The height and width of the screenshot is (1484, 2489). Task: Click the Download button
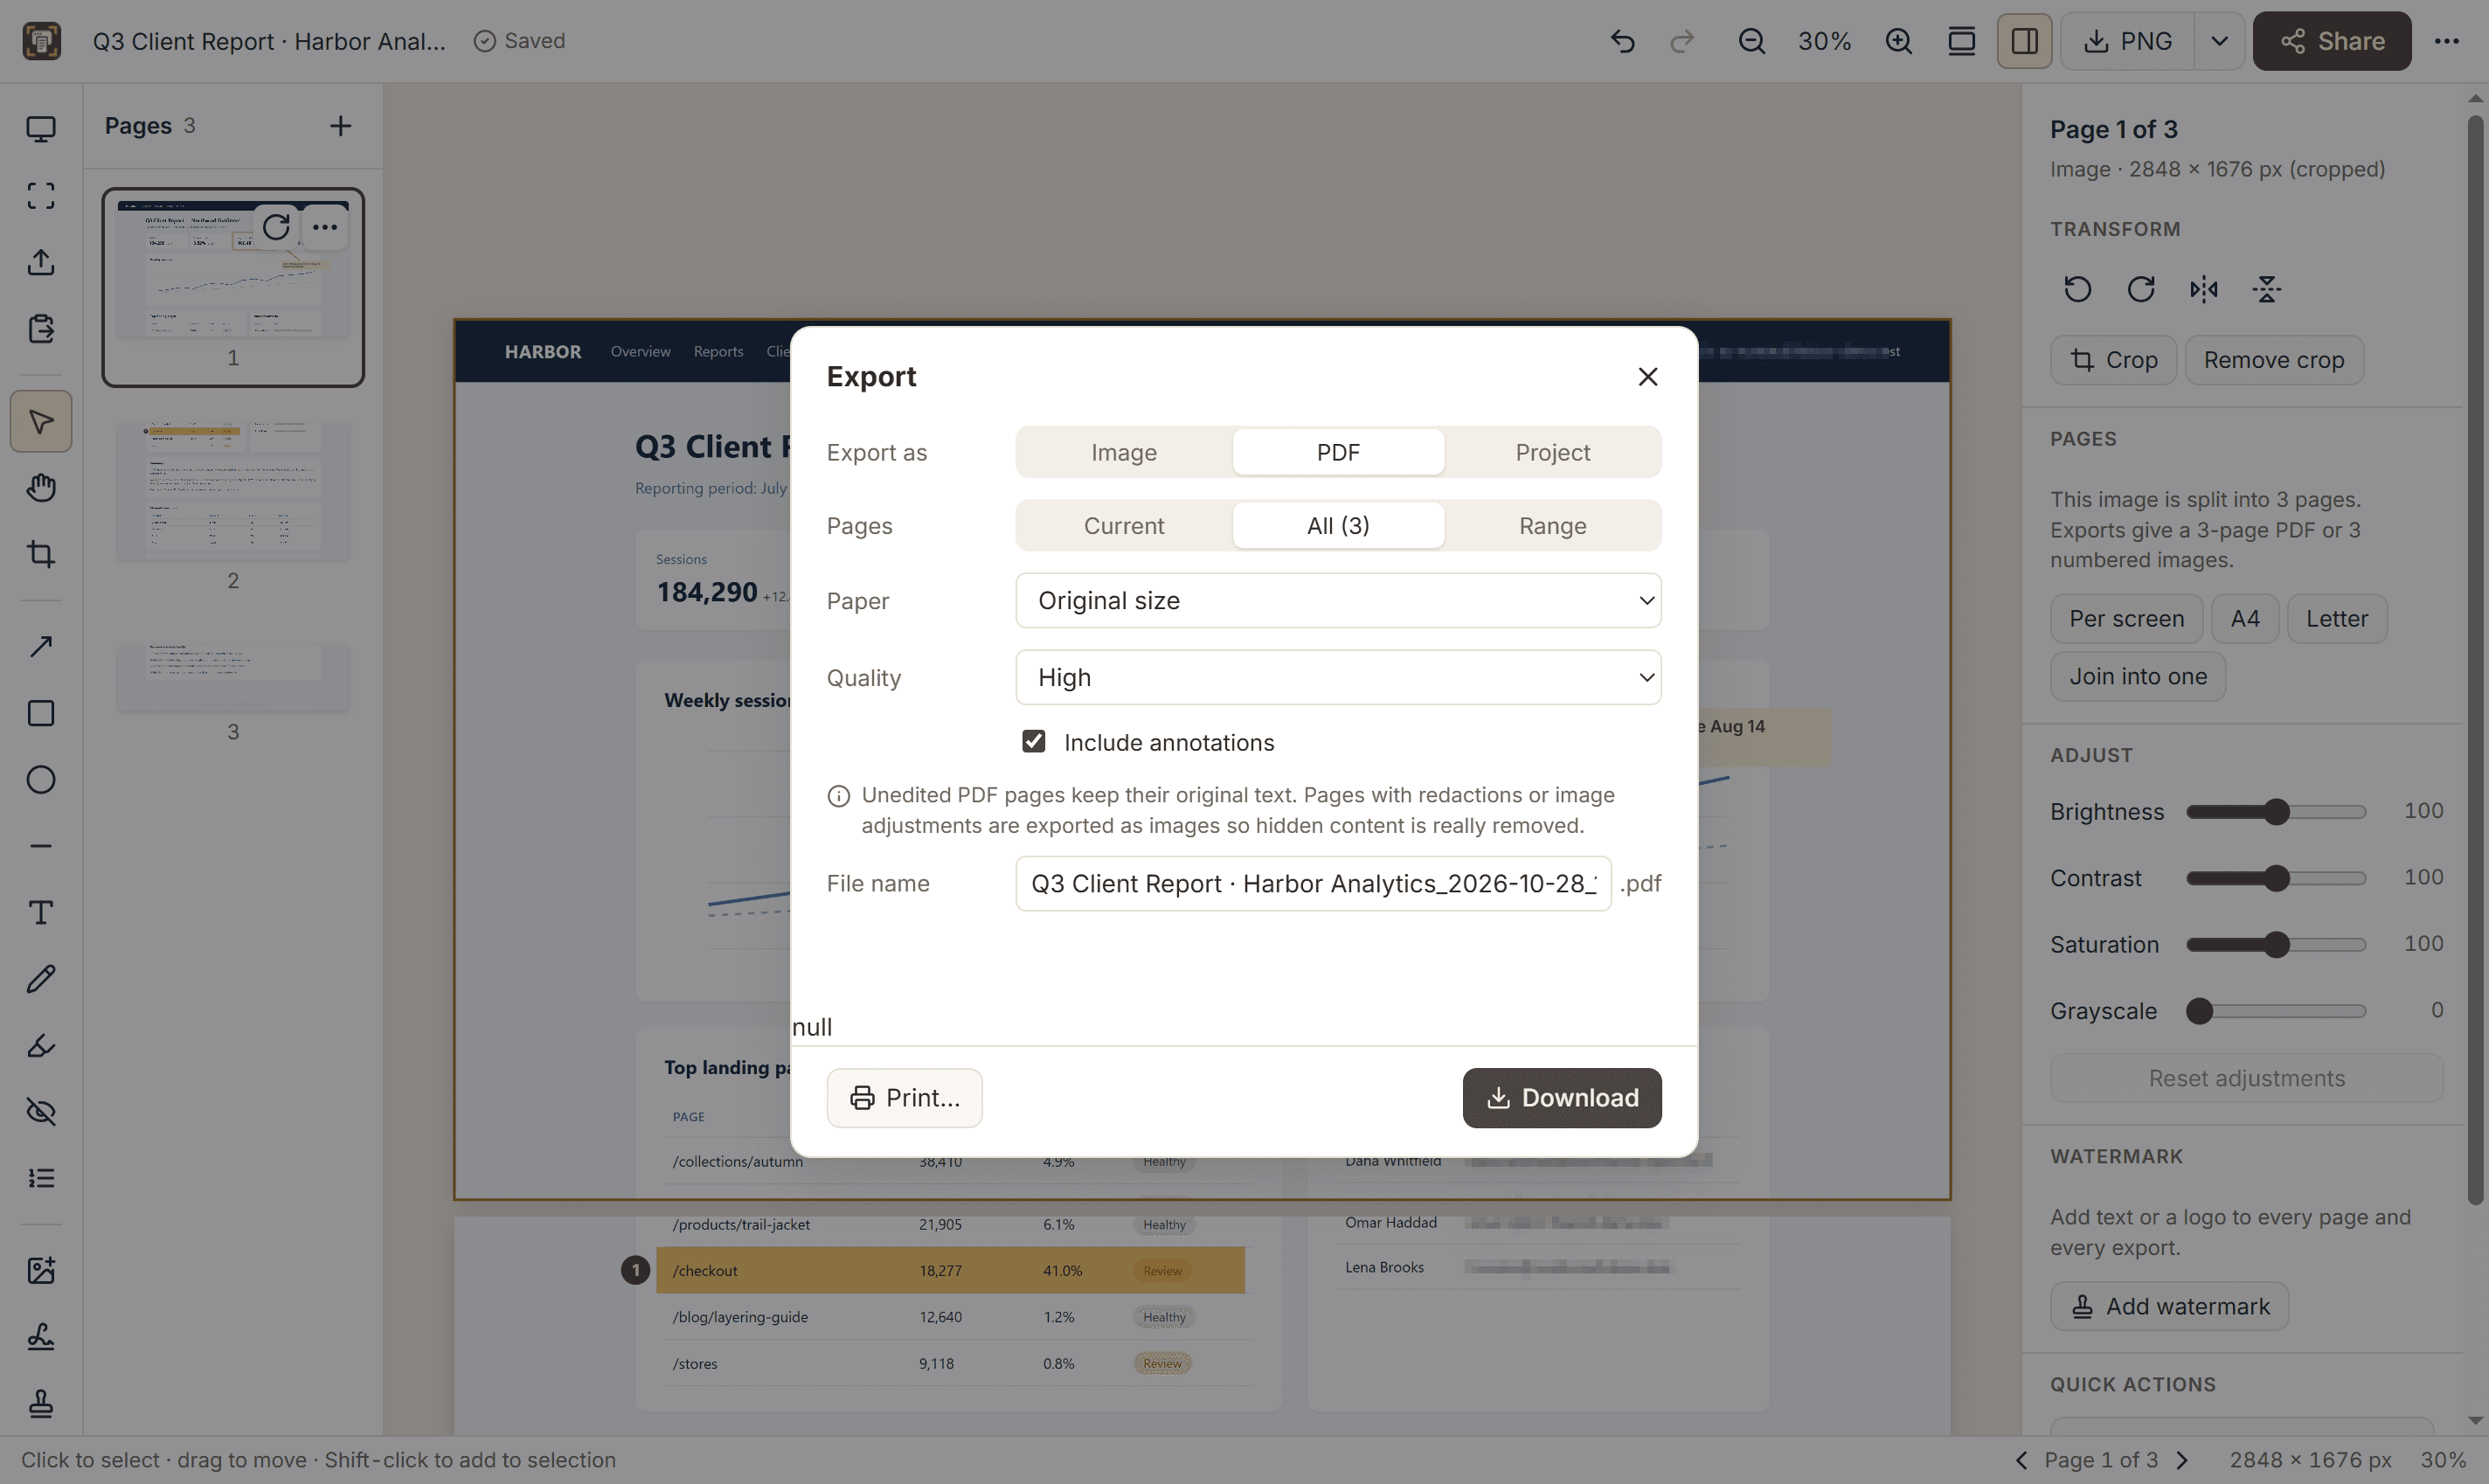[1562, 1098]
